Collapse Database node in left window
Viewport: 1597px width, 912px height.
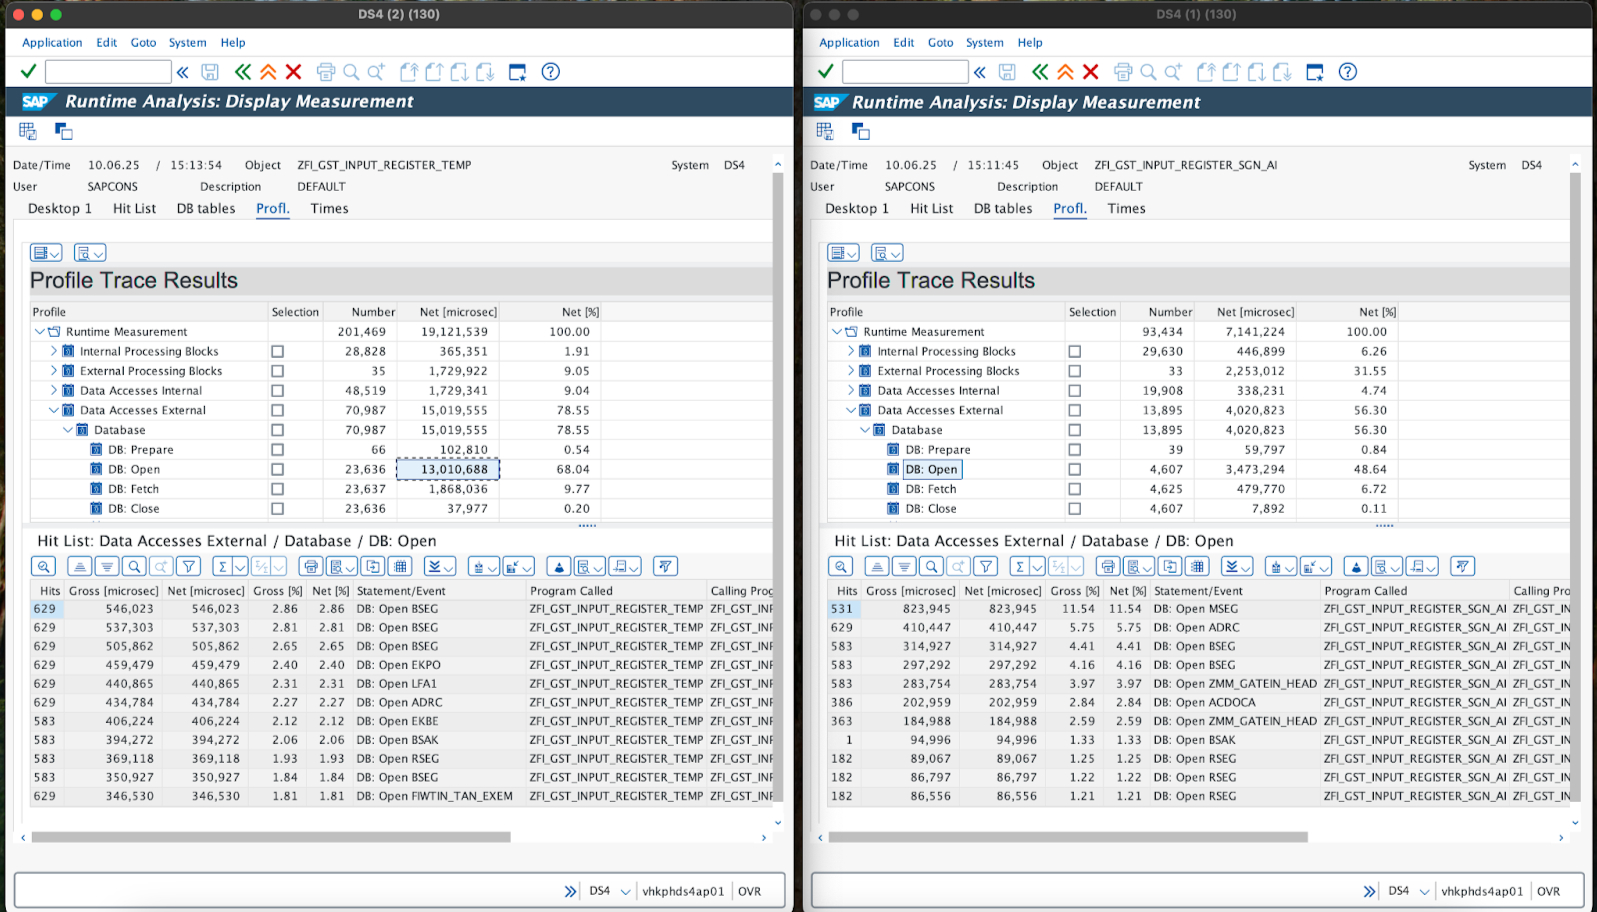click(68, 430)
